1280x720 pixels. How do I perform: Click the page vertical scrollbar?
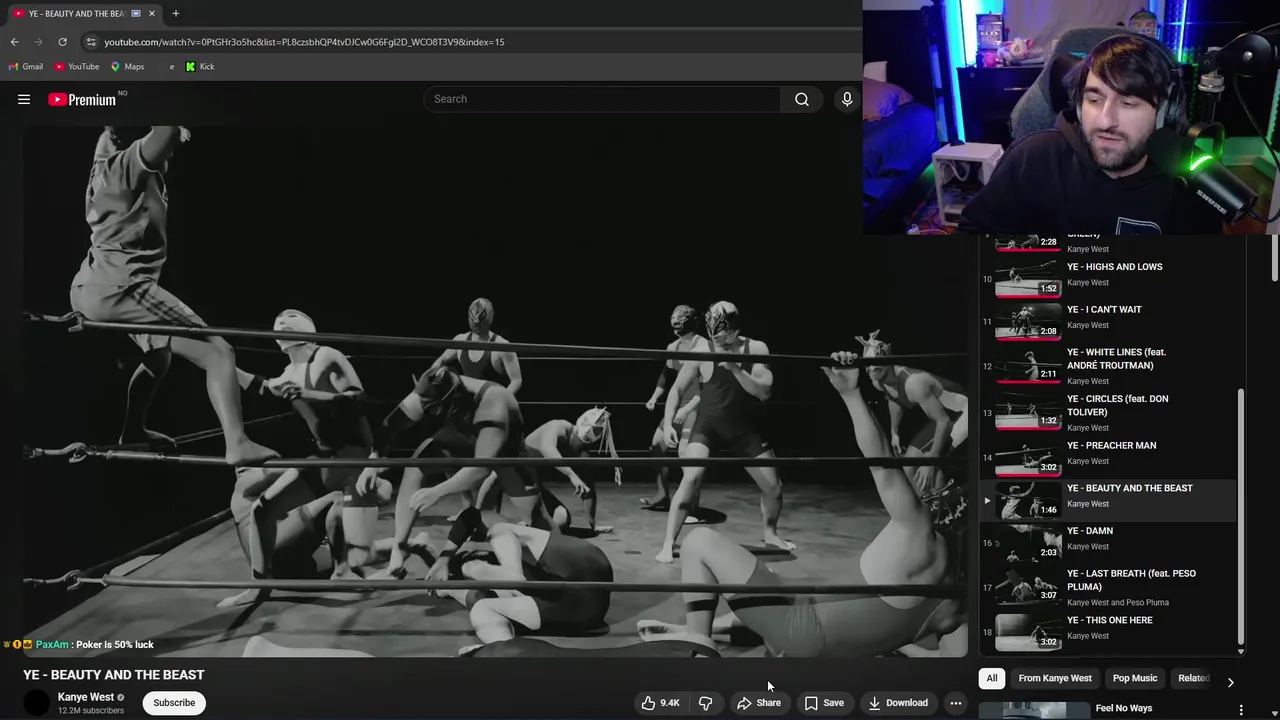click(x=1275, y=258)
